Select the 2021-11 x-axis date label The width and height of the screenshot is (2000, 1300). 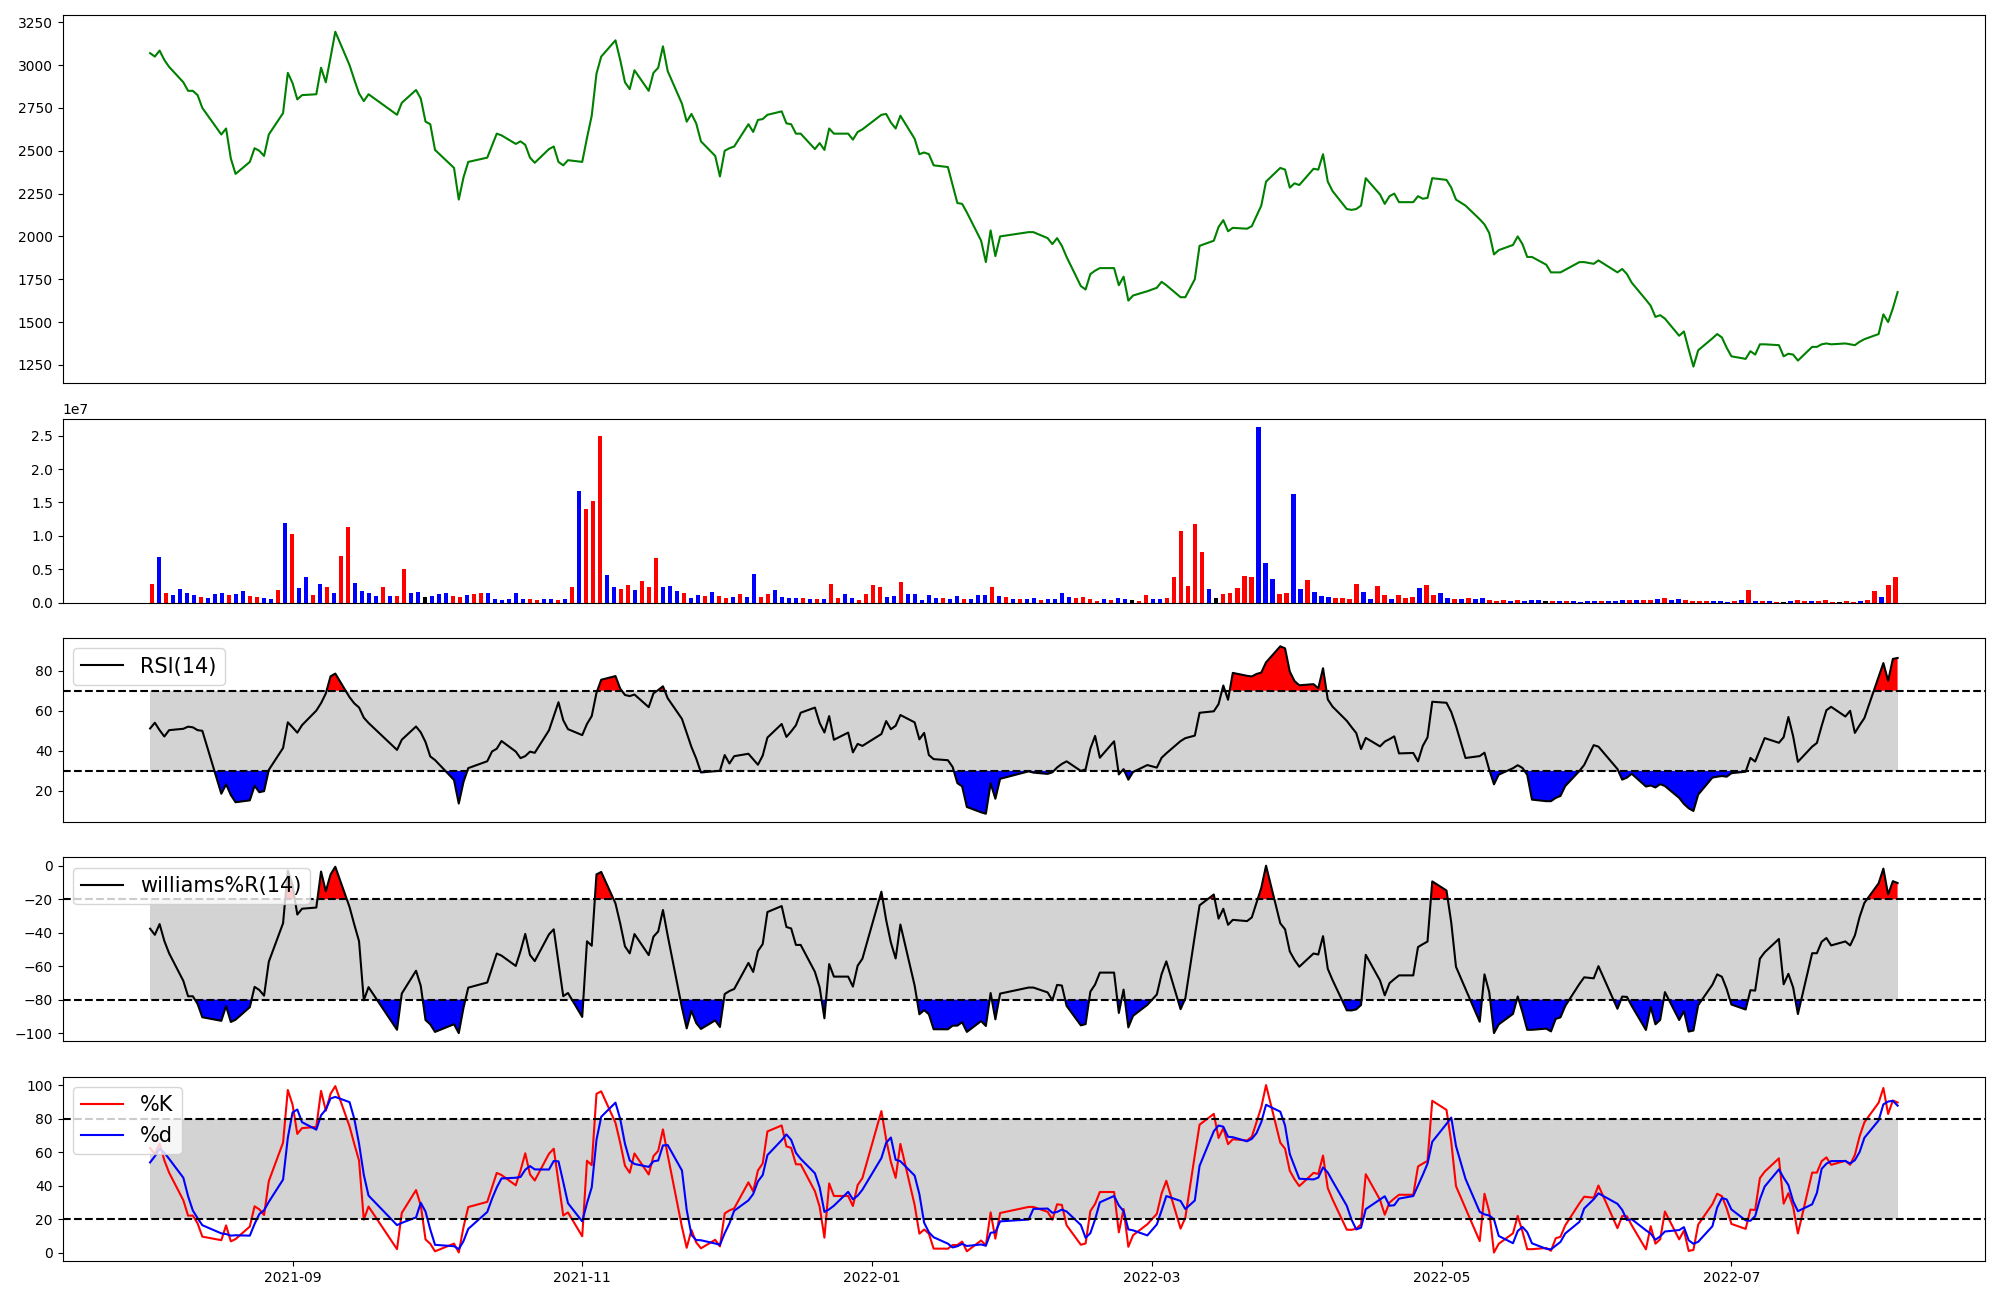pos(582,1277)
